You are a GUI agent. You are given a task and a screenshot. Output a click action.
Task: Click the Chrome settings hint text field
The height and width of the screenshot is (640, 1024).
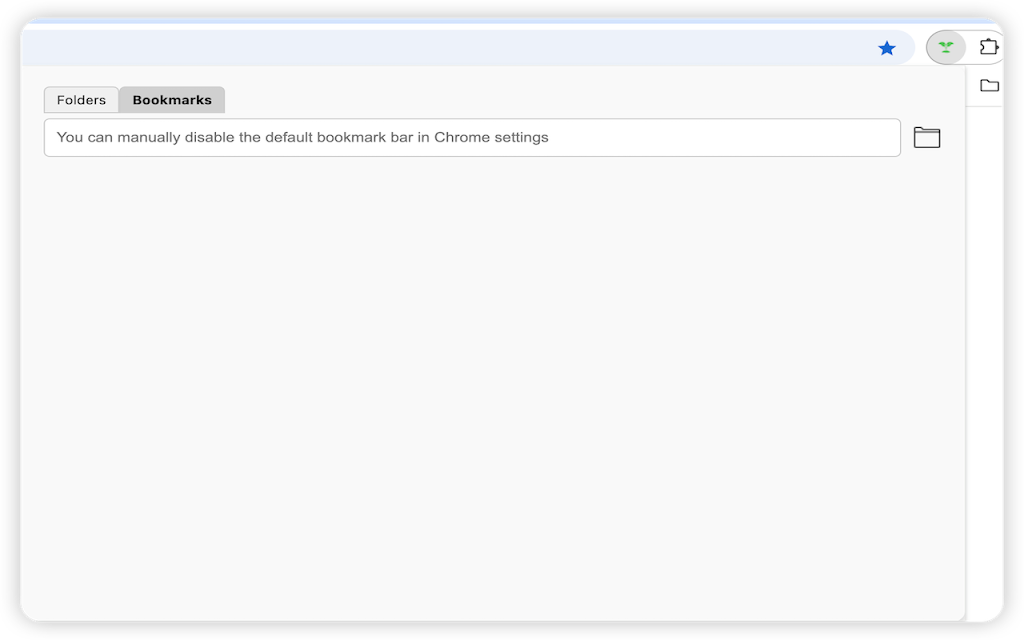pos(472,137)
